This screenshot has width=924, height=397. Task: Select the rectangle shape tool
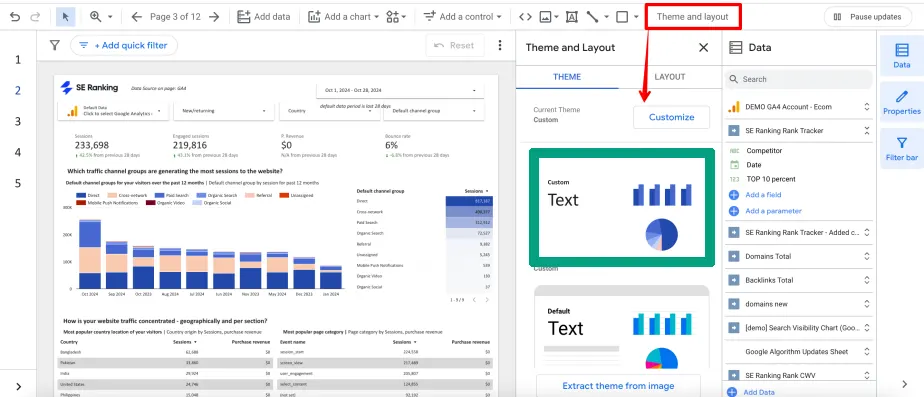[622, 17]
